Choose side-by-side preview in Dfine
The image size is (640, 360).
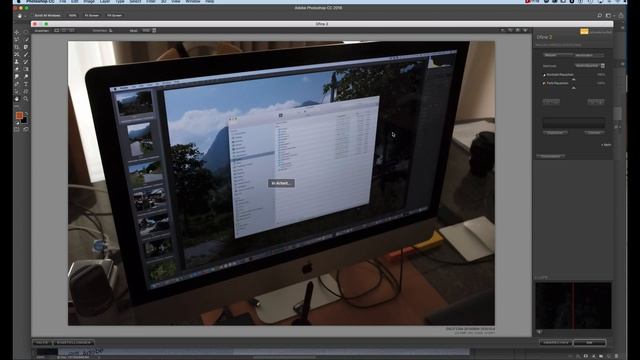[x=71, y=30]
